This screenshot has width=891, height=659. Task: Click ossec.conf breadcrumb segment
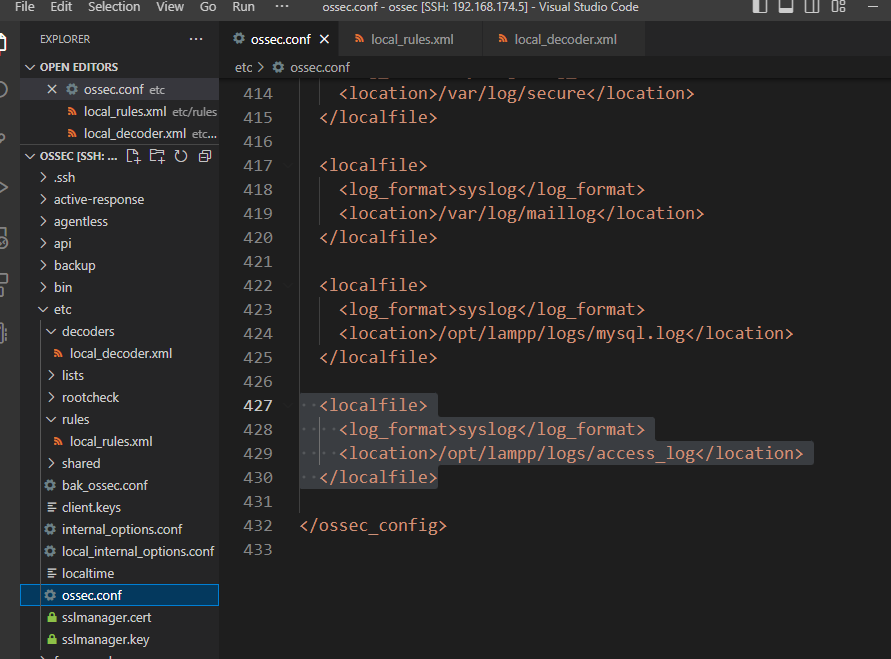click(x=320, y=67)
